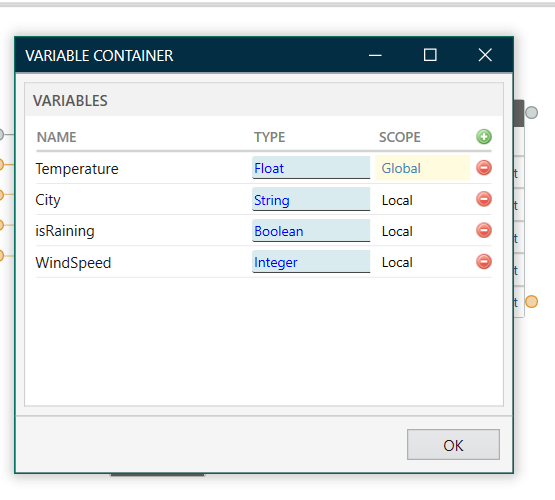Delete the City variable row
This screenshot has width=555, height=500.
(x=484, y=199)
